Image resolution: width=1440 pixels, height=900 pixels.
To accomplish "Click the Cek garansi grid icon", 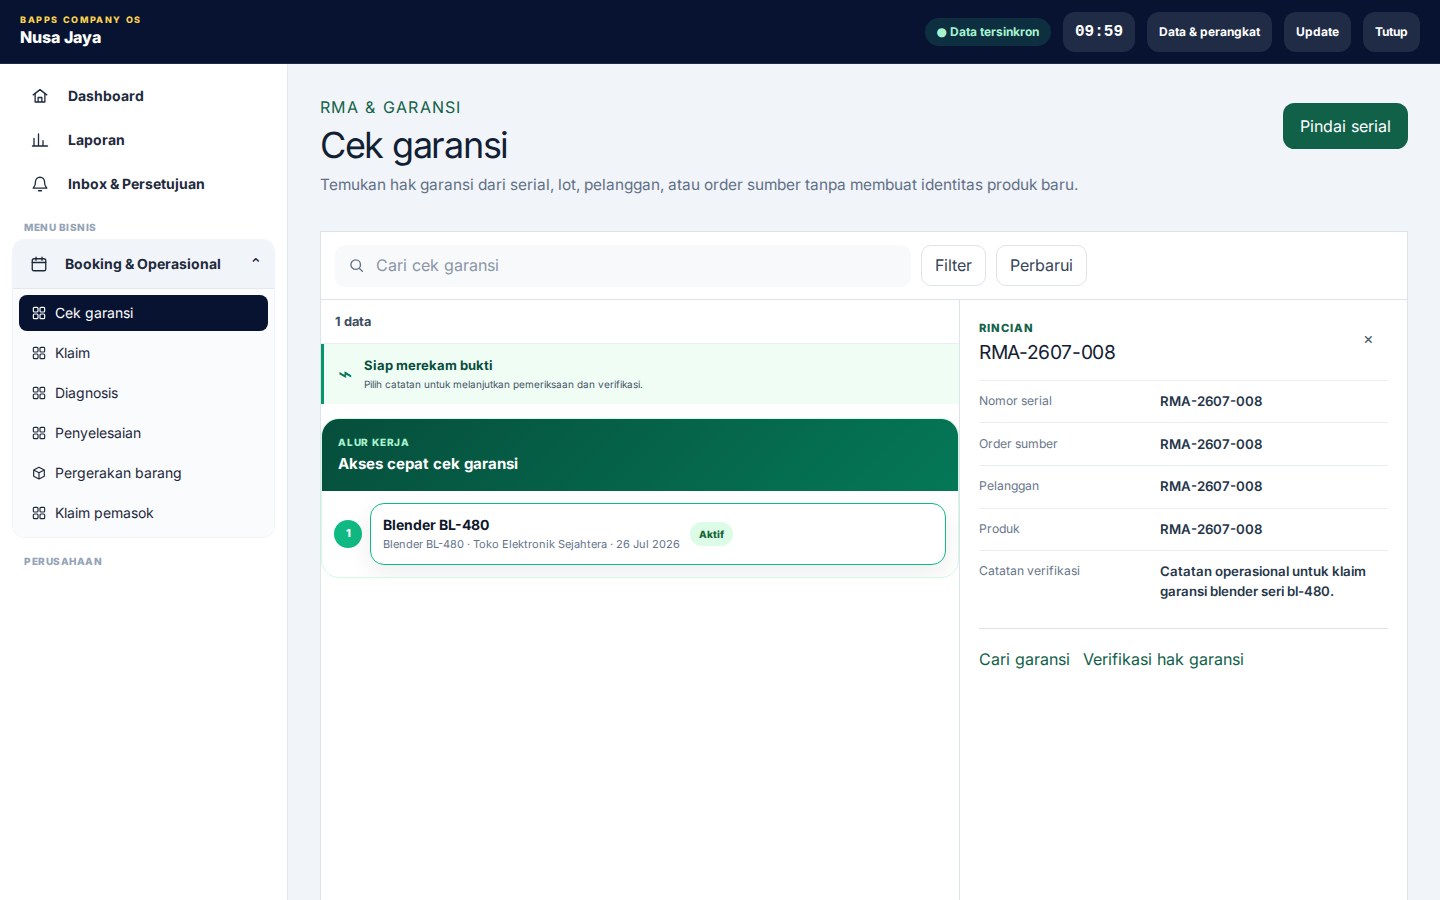I will click(x=39, y=313).
